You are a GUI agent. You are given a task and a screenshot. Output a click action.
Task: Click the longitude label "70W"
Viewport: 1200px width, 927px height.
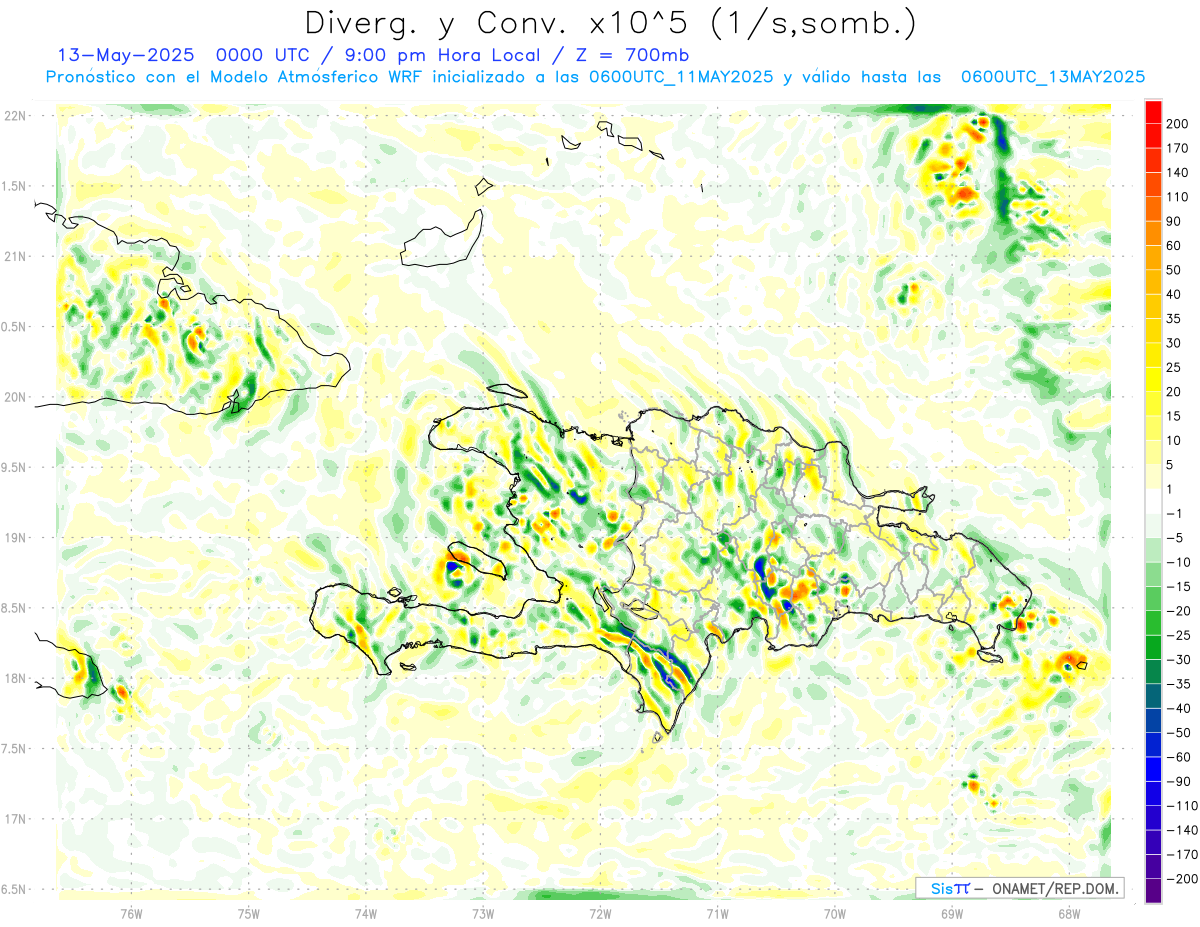tap(835, 912)
